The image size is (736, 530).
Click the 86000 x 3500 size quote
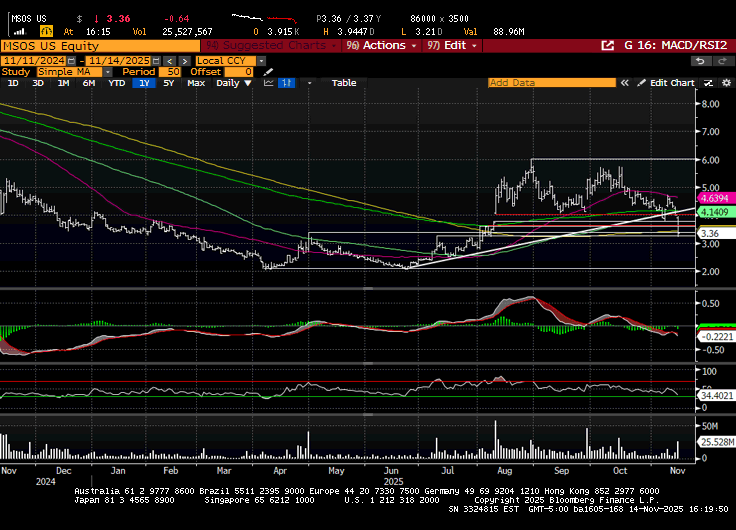click(439, 19)
